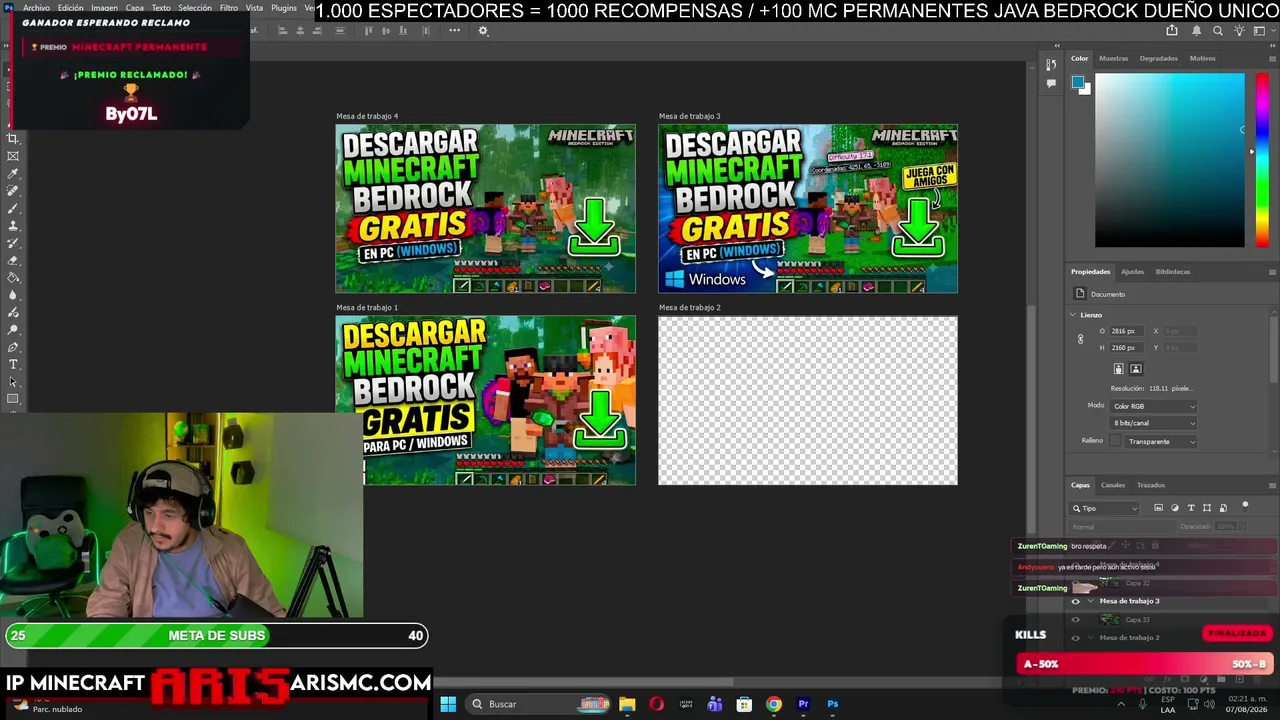This screenshot has width=1280, height=720.
Task: Select the Path Selection tool
Action: point(13,382)
